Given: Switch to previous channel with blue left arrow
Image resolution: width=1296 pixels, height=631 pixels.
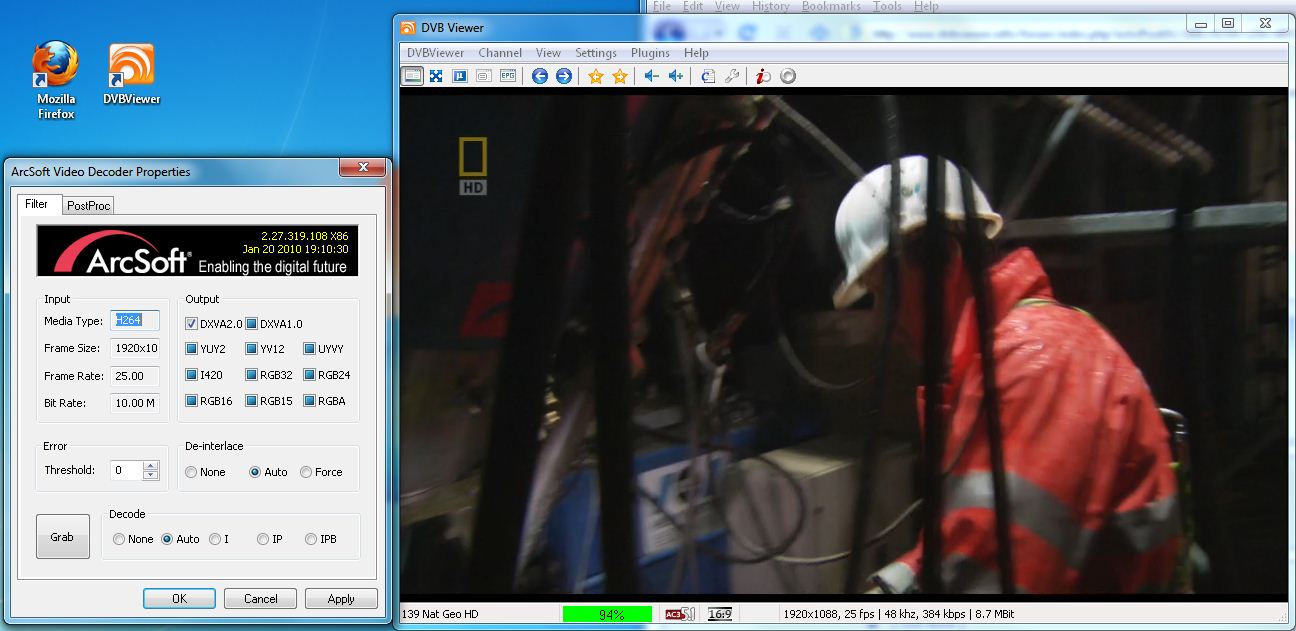Looking at the screenshot, I should tap(540, 76).
